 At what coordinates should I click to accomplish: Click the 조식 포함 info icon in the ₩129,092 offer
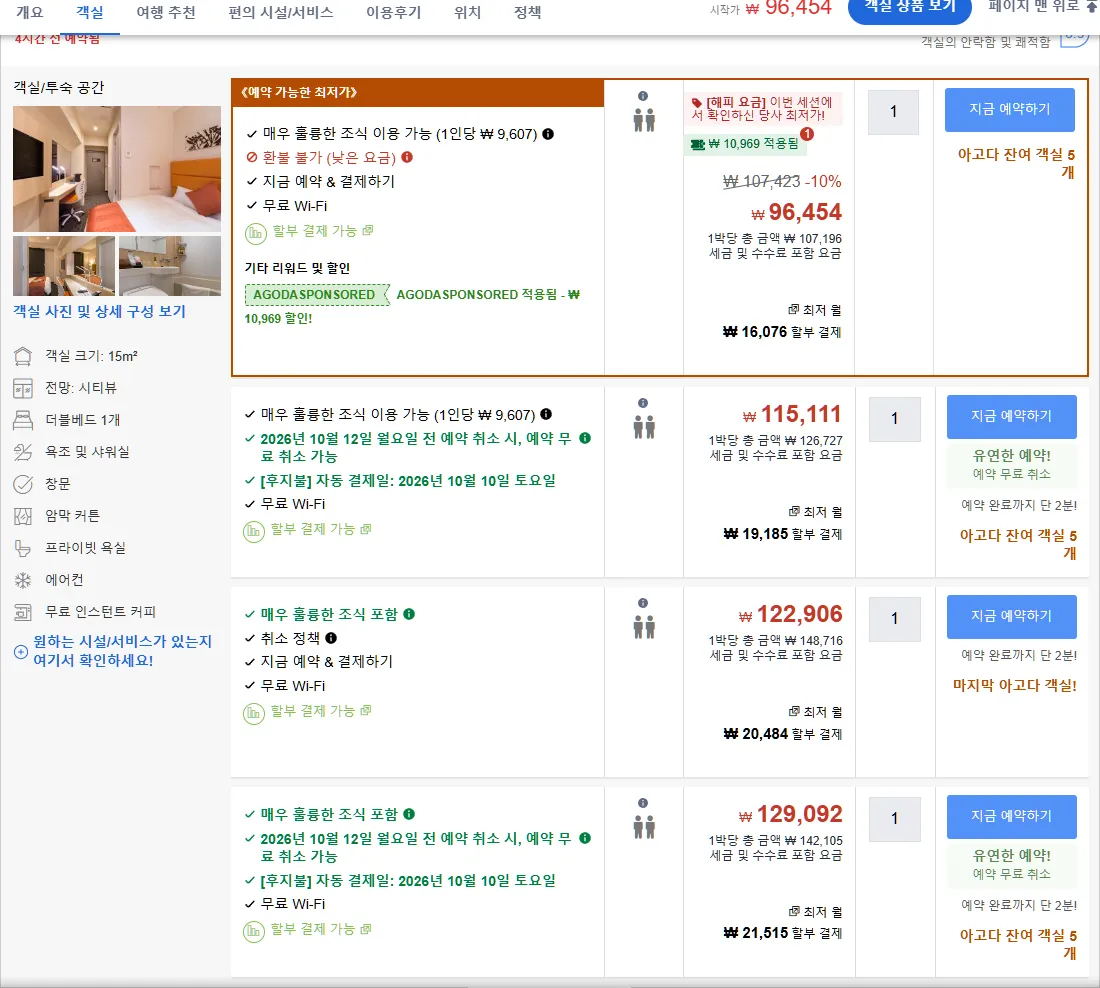[x=409, y=814]
